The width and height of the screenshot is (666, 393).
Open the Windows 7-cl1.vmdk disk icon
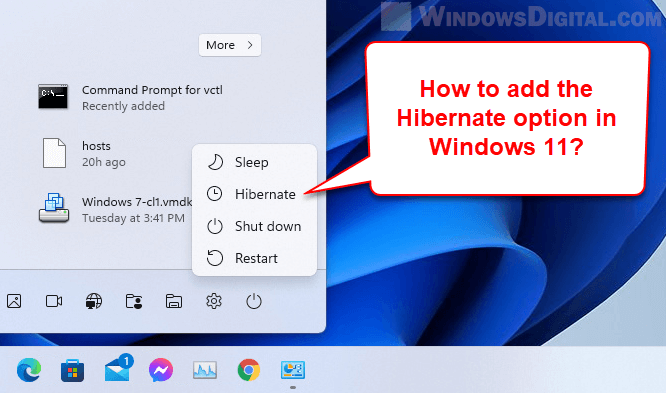pos(54,208)
